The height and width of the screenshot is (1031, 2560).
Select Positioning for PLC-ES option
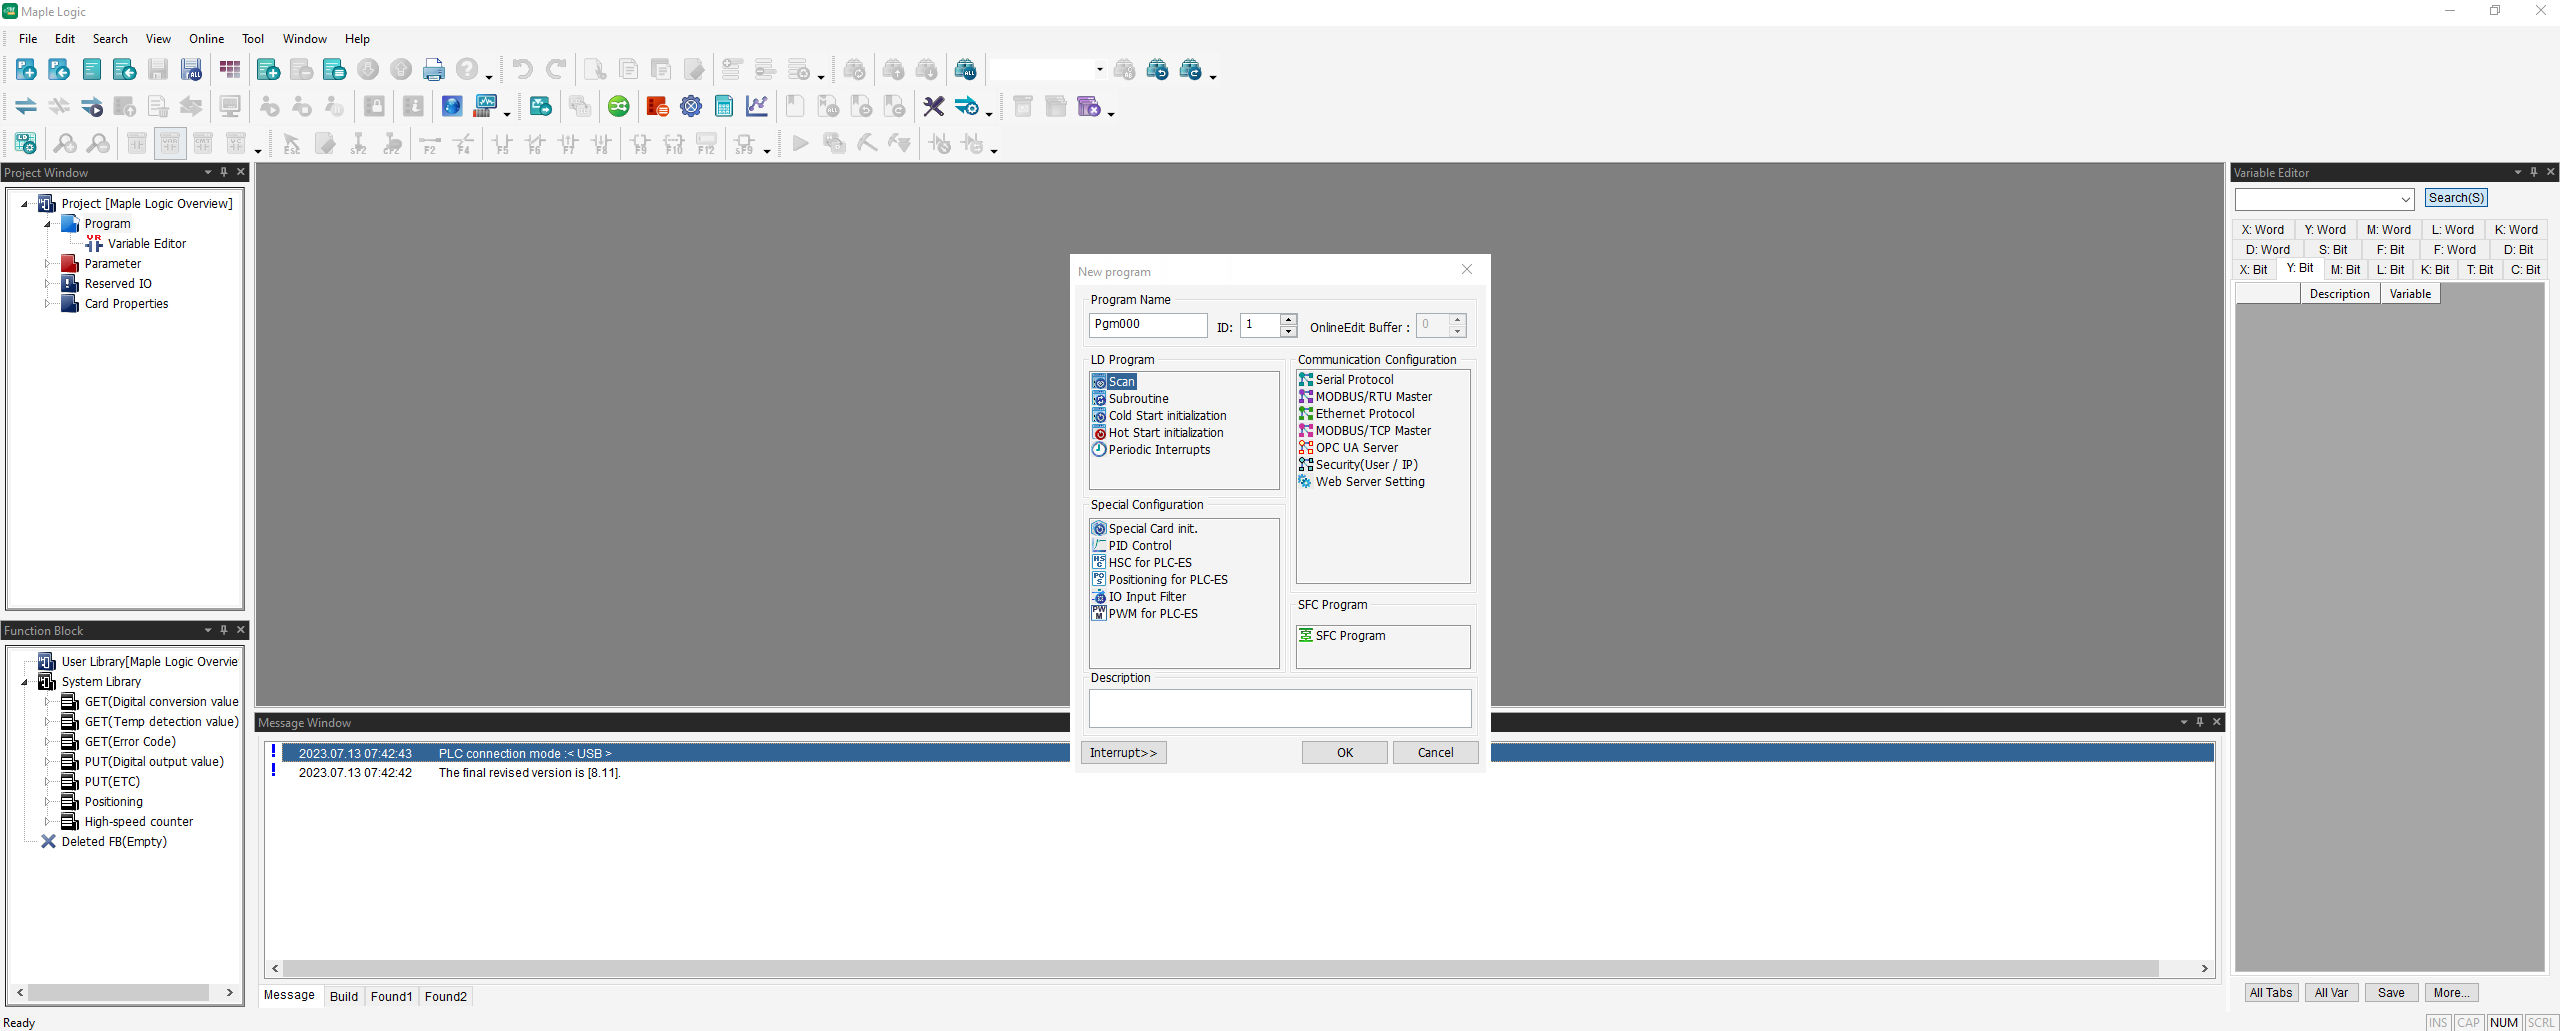tap(1167, 579)
